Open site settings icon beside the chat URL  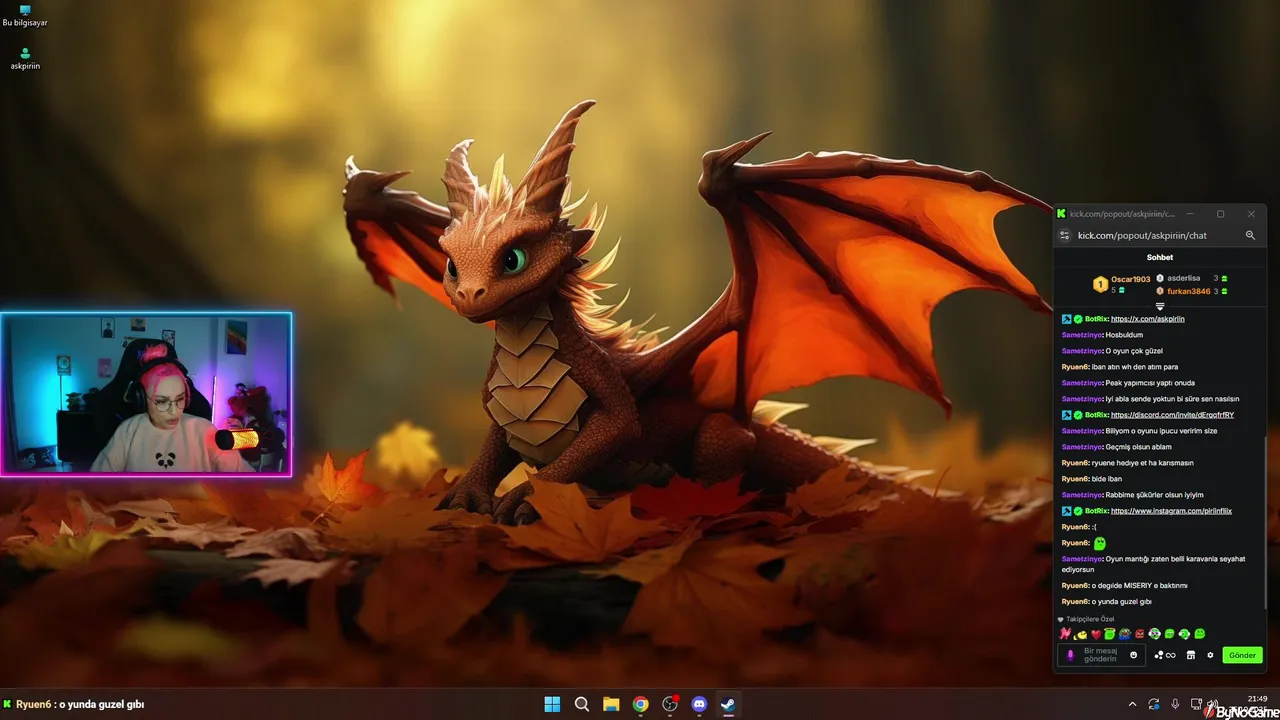(1065, 235)
